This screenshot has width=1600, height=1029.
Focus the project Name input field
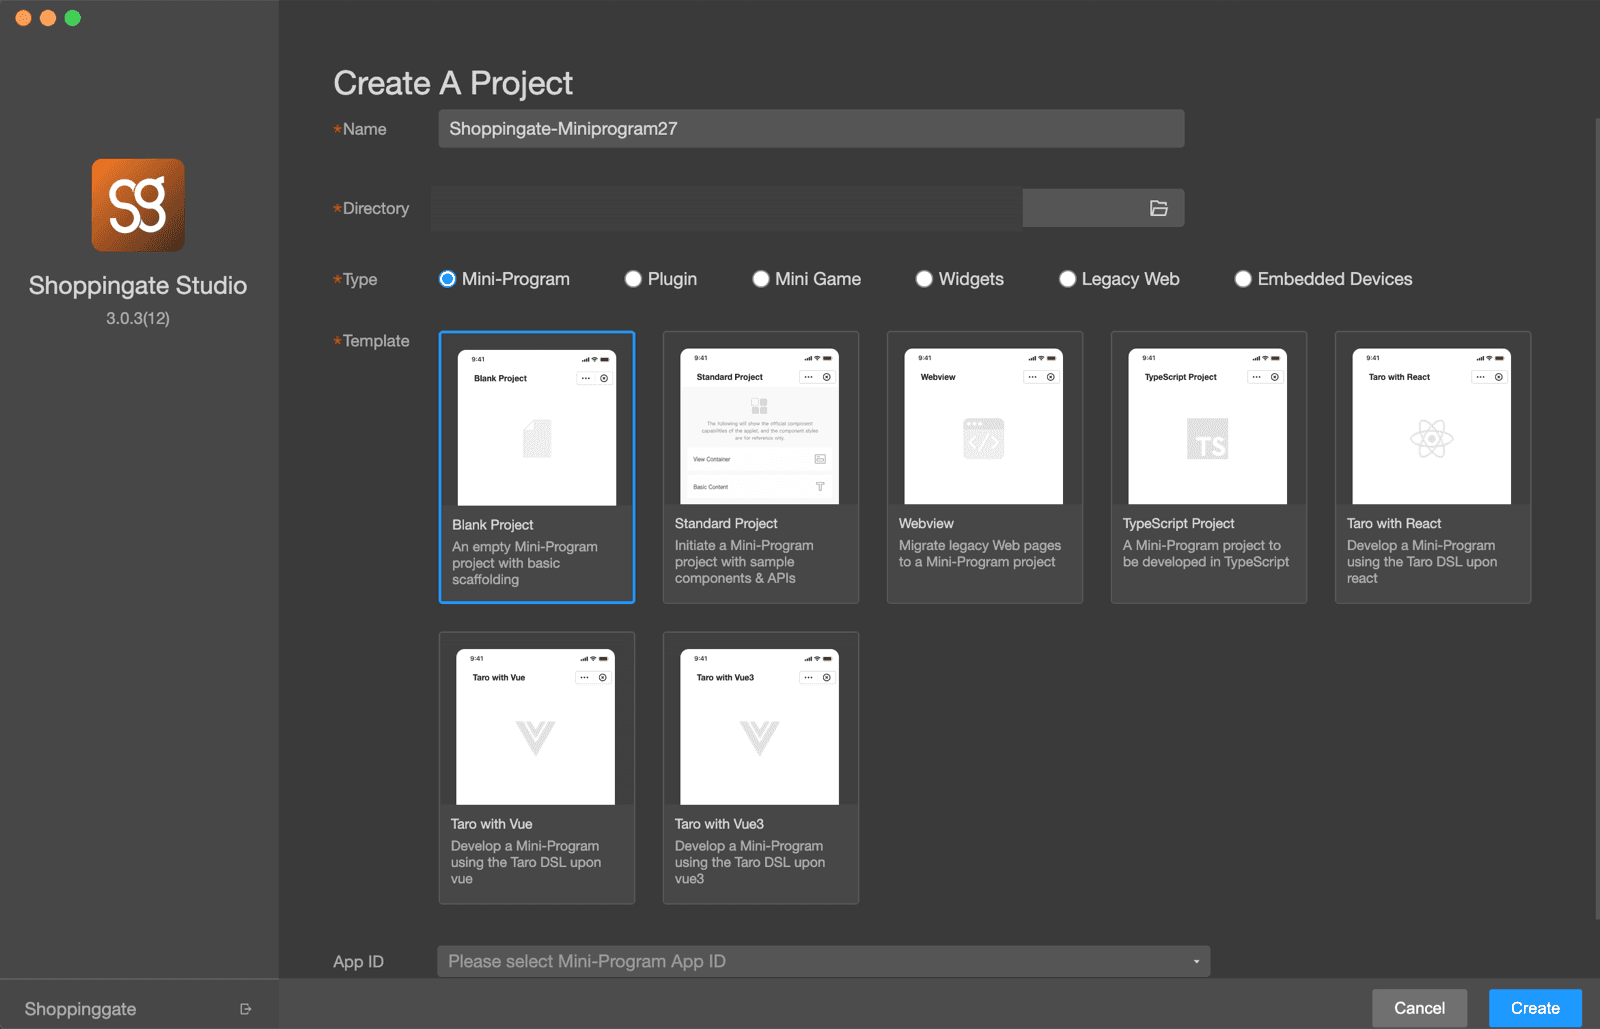tap(811, 129)
